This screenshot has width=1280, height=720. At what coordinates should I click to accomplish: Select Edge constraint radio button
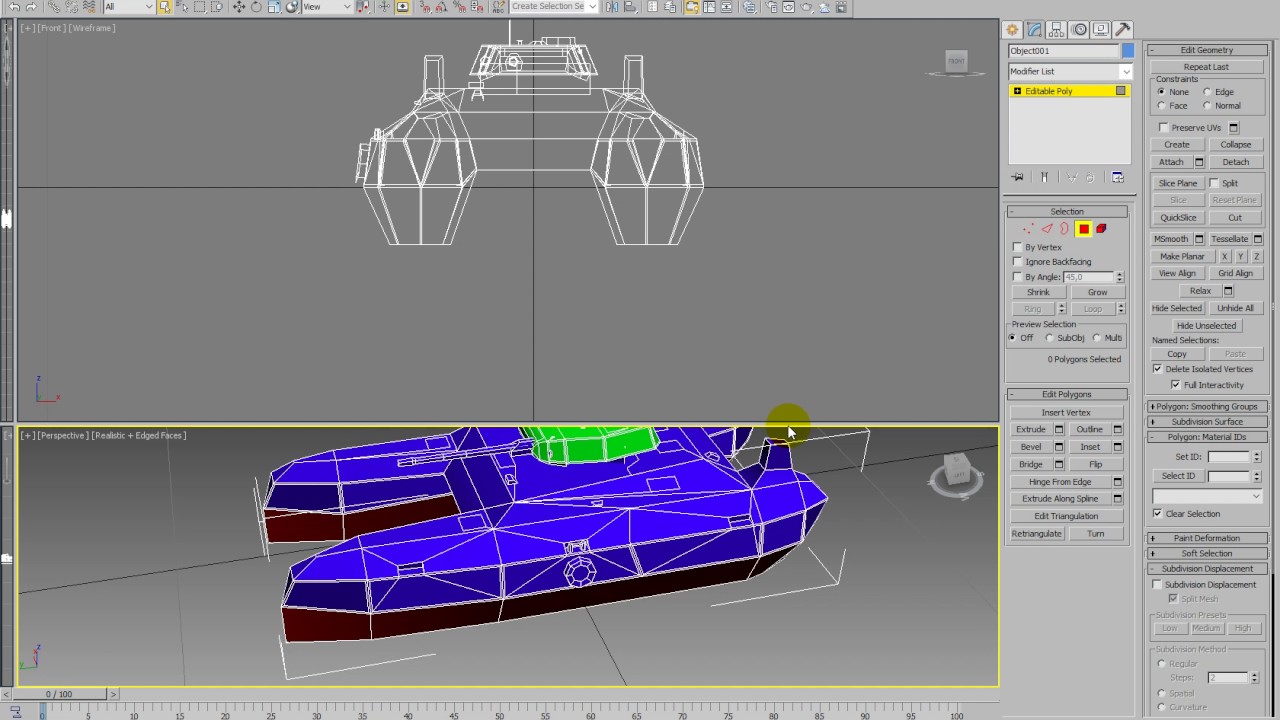1207,92
